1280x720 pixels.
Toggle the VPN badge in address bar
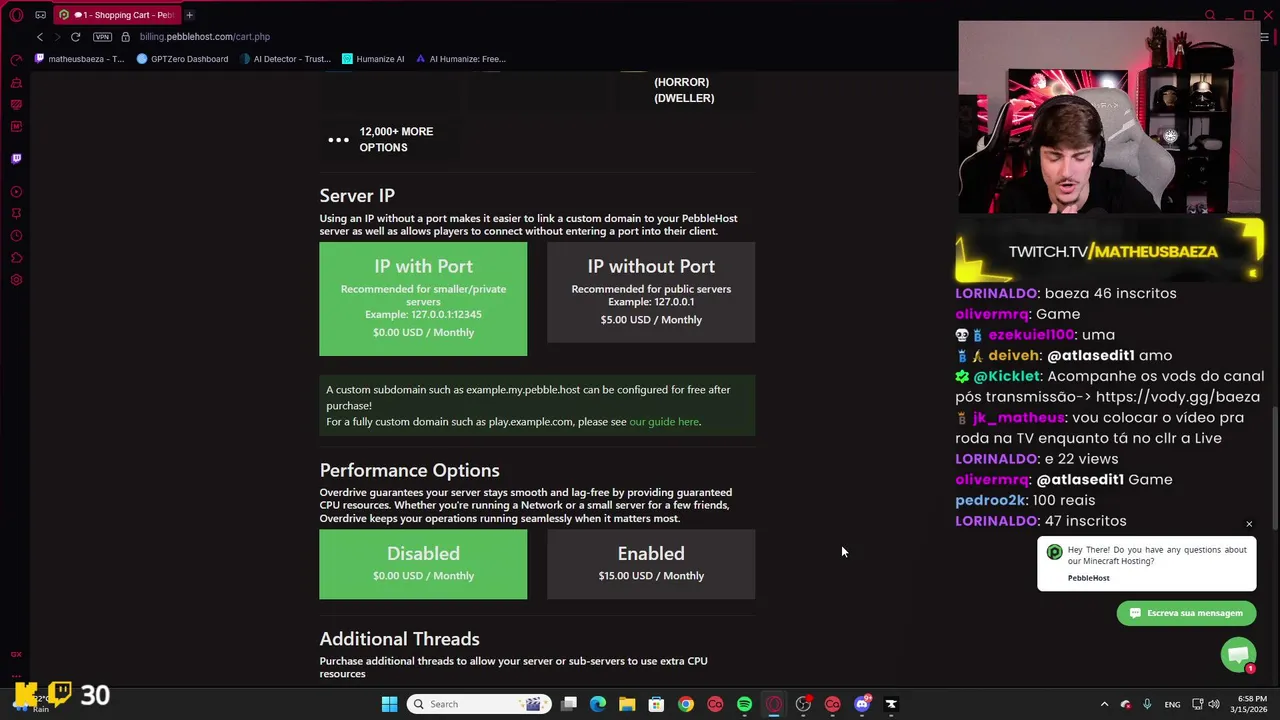(x=102, y=37)
